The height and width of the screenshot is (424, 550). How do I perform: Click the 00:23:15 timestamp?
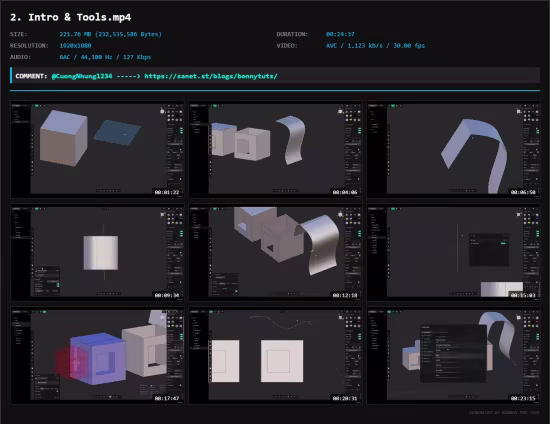[523, 398]
